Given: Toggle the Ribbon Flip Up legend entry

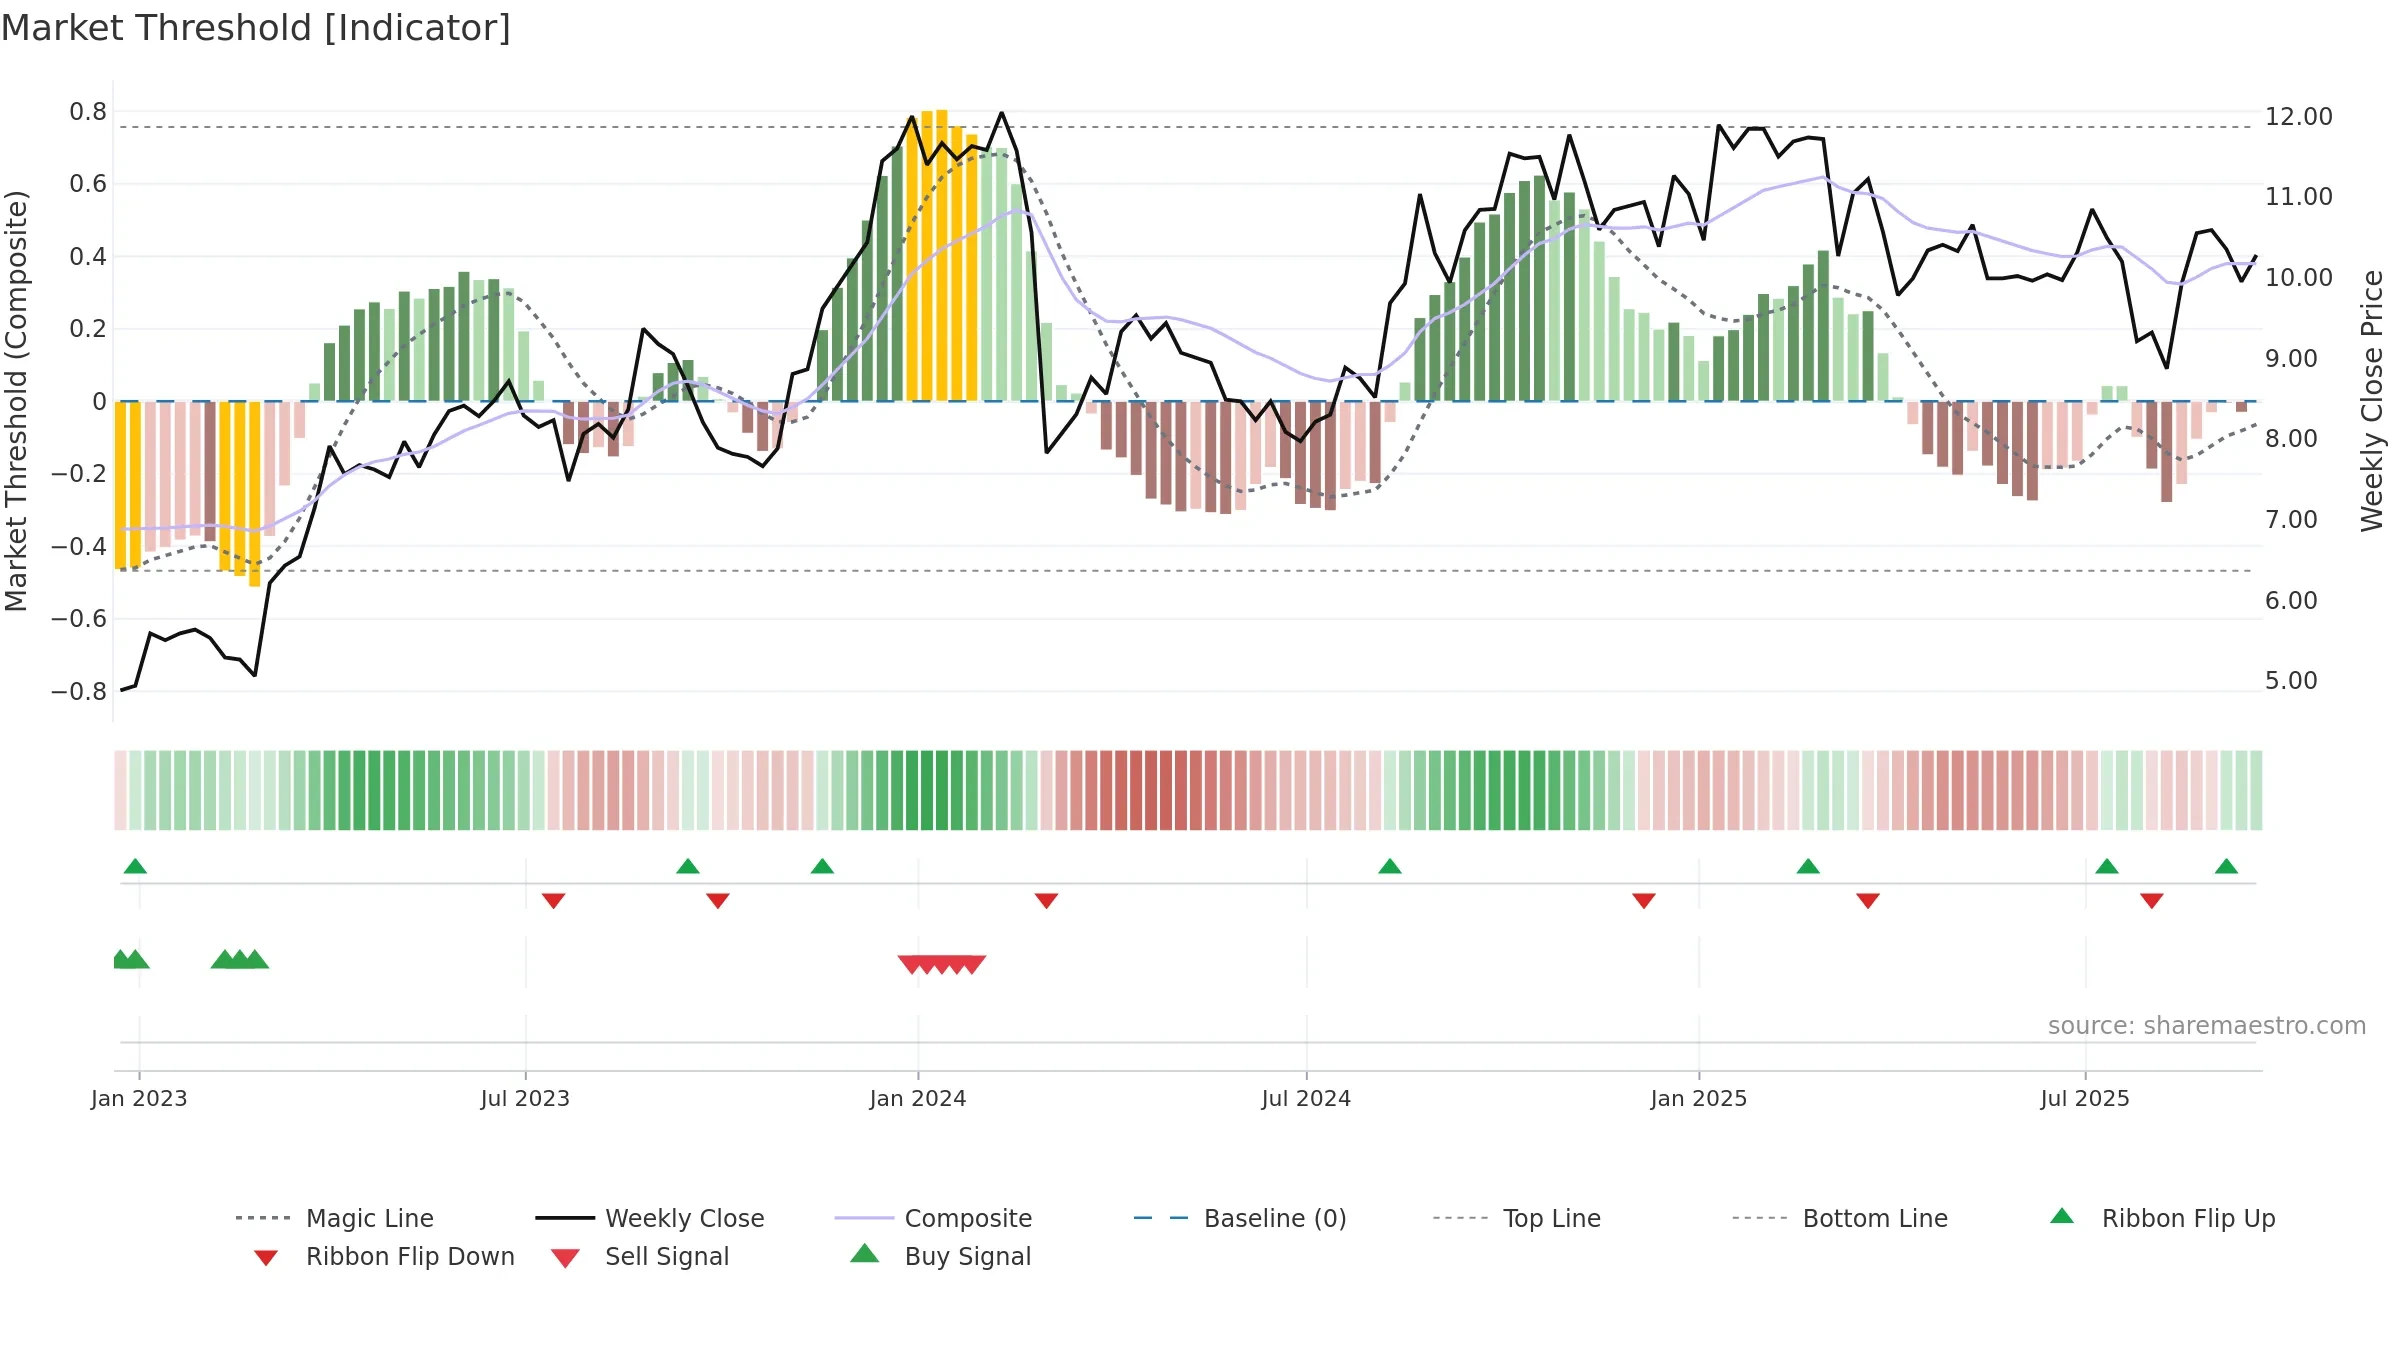Looking at the screenshot, I should [x=2162, y=1218].
